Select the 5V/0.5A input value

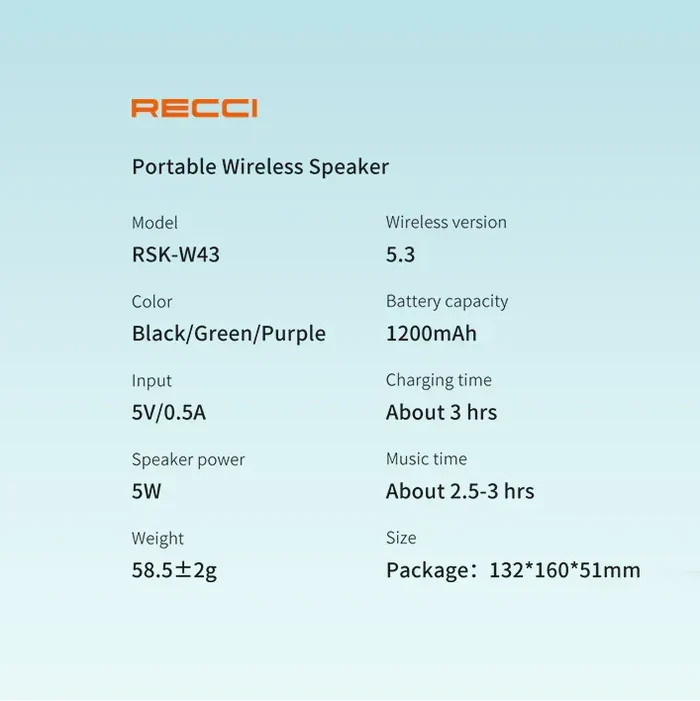click(169, 413)
